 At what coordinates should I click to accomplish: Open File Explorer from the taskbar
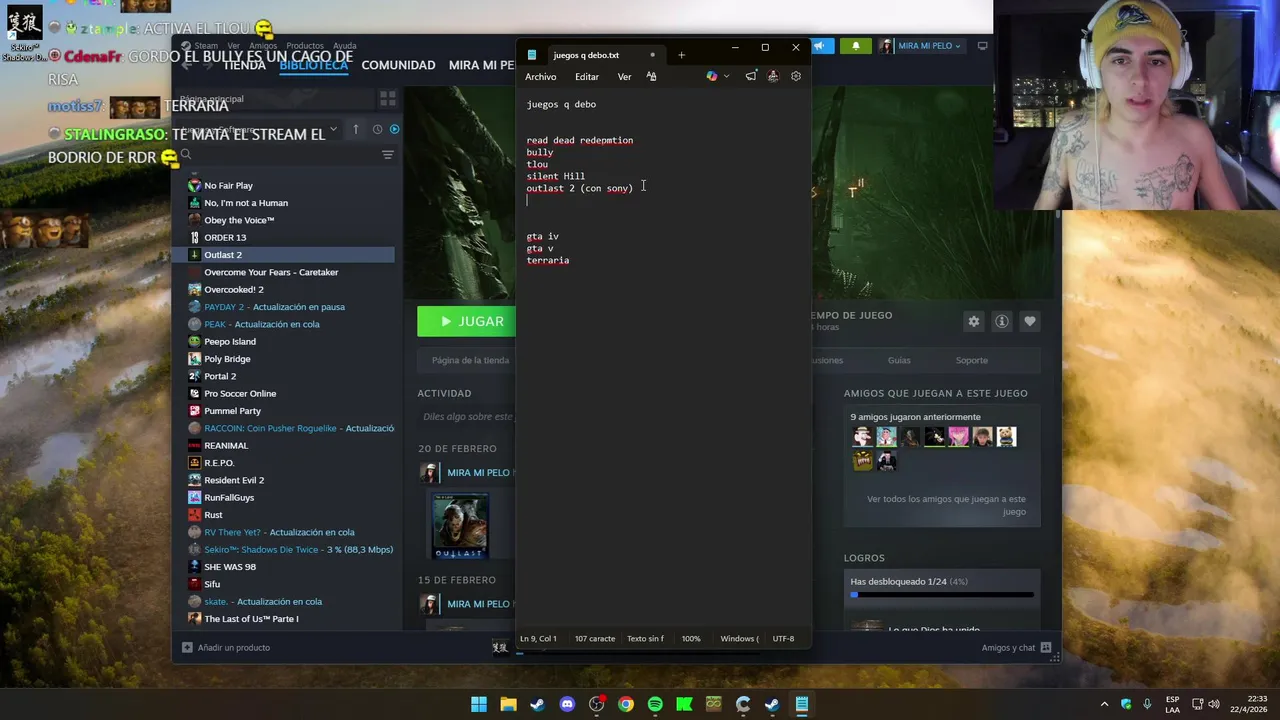coord(508,704)
